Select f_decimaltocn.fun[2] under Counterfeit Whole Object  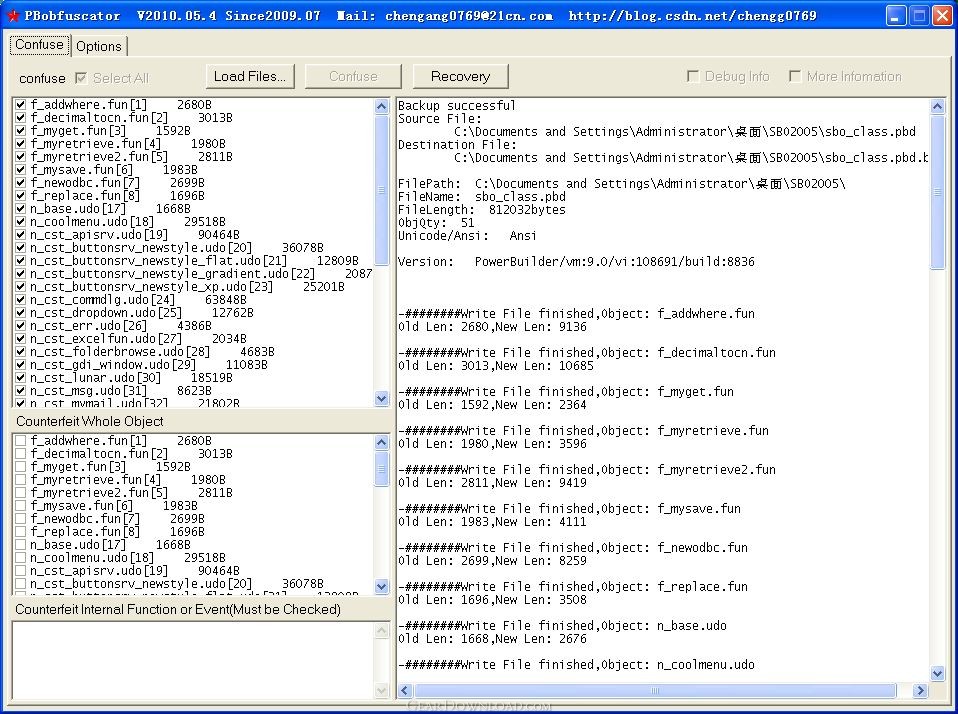tap(131, 454)
